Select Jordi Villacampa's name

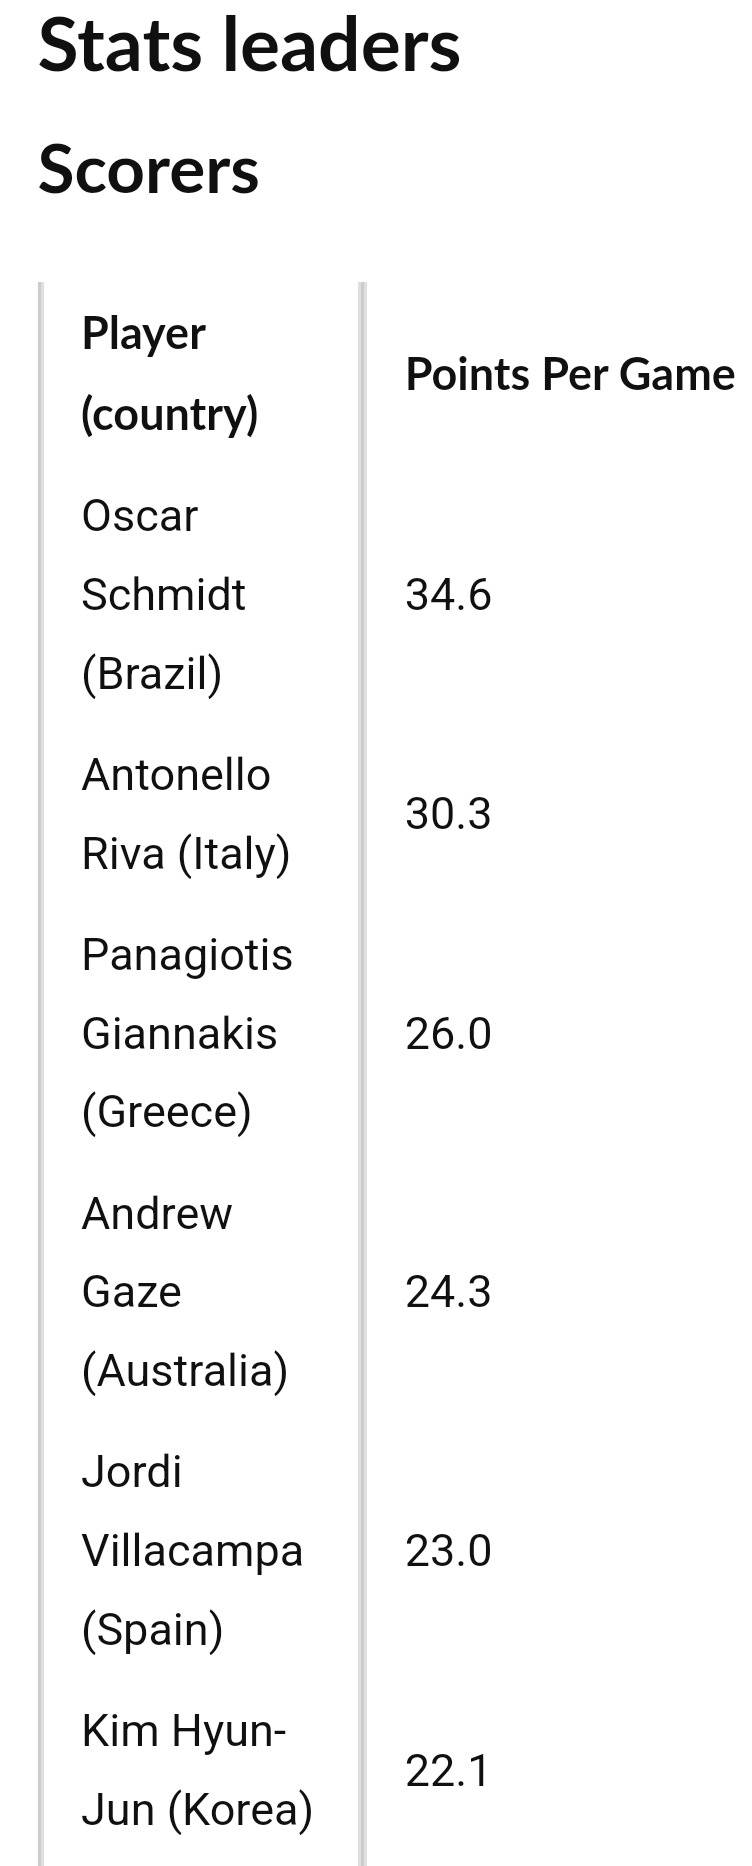191,1511
